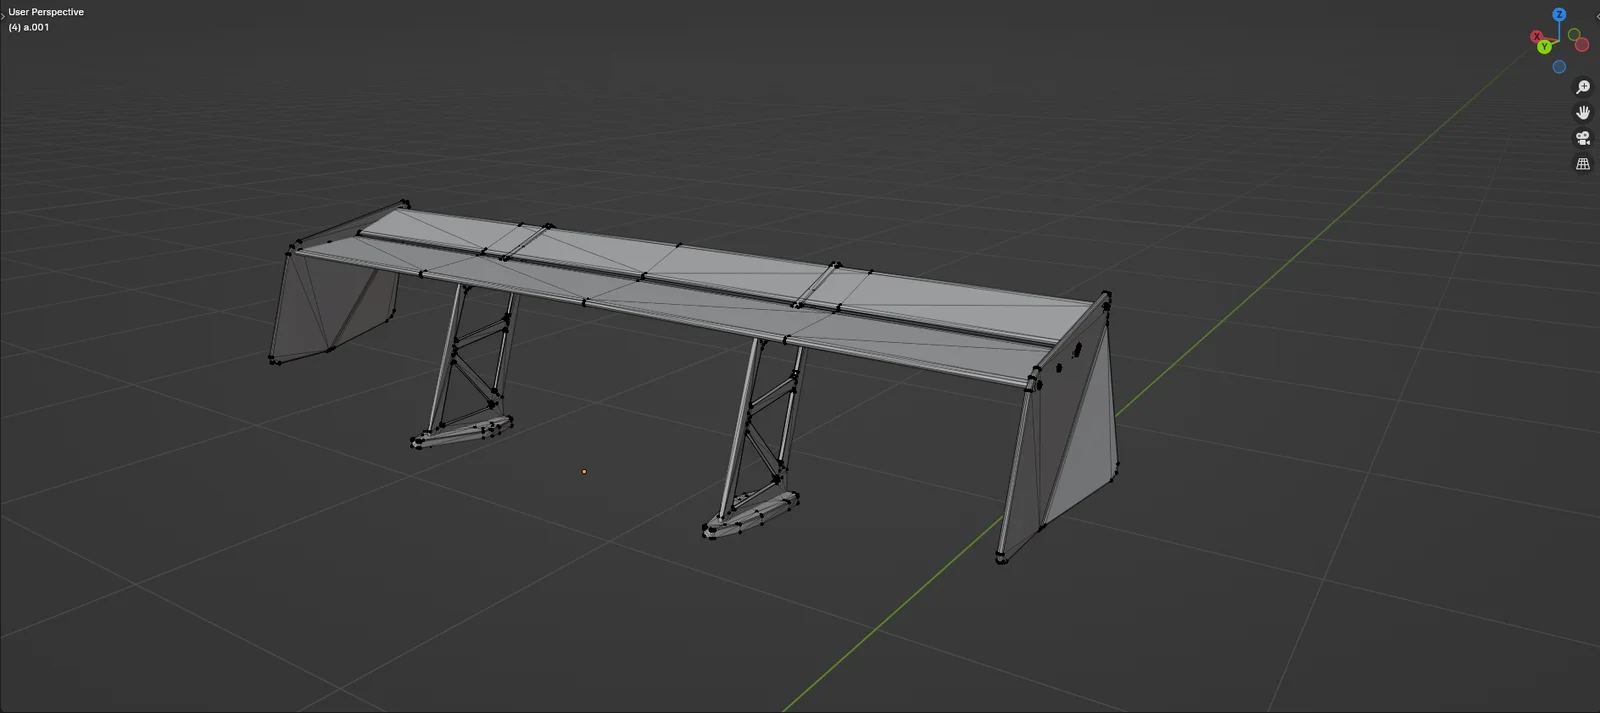Click the right support strut base foot
This screenshot has height=713, width=1600.
(750, 514)
